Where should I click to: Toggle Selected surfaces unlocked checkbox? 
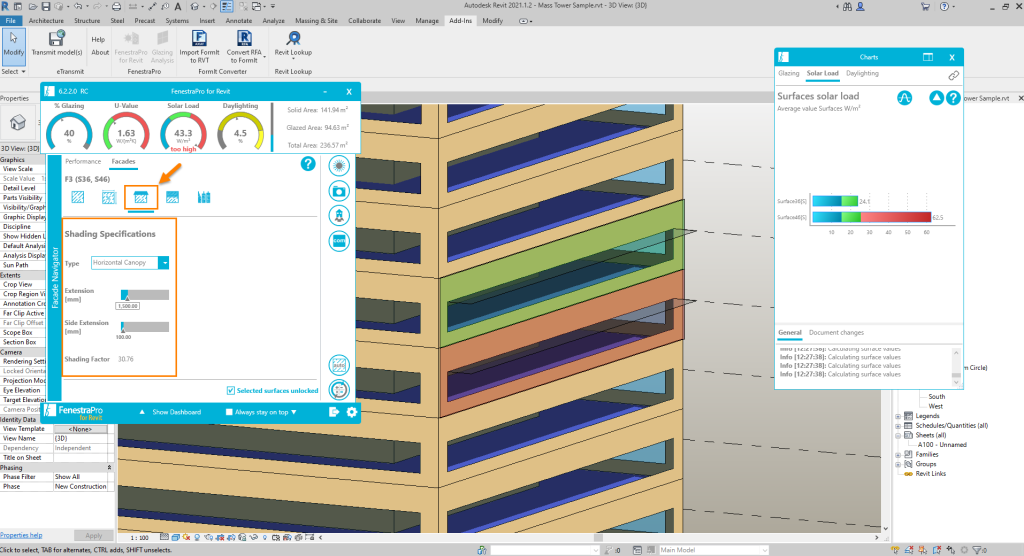pos(231,391)
